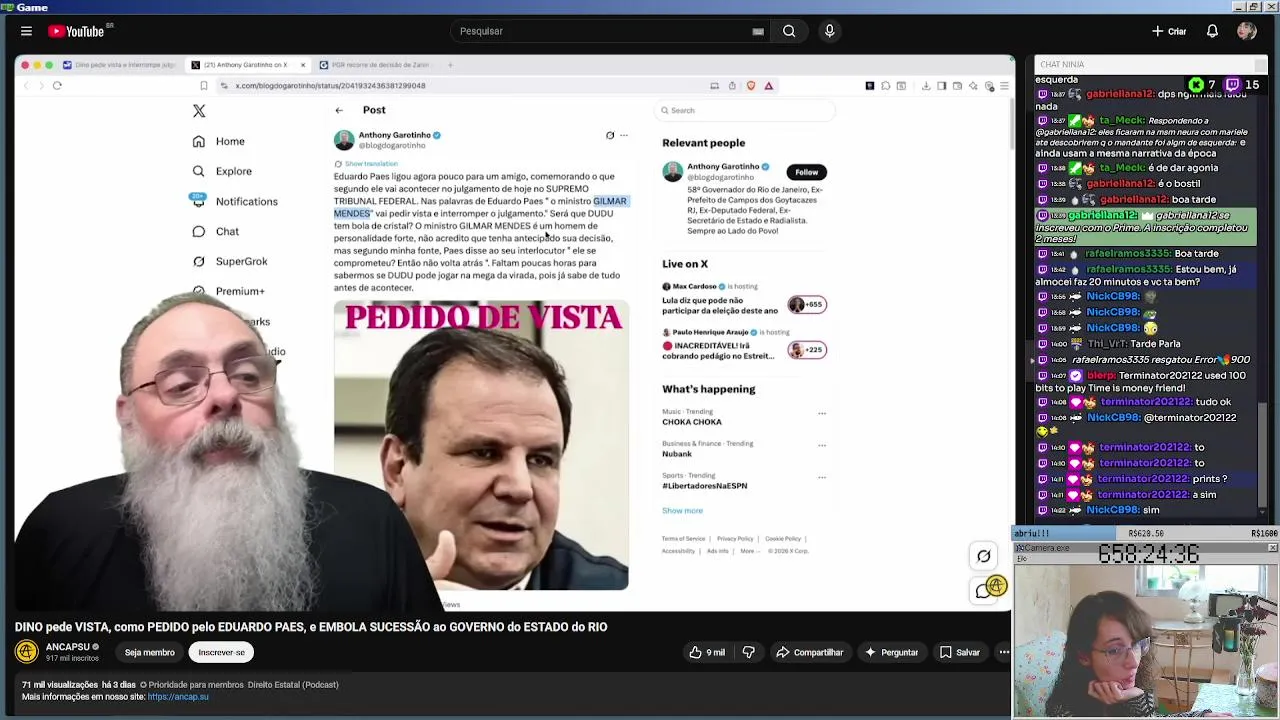Screen dimensions: 1280x720
Task: Click the x.com address bar URL
Action: pos(331,85)
